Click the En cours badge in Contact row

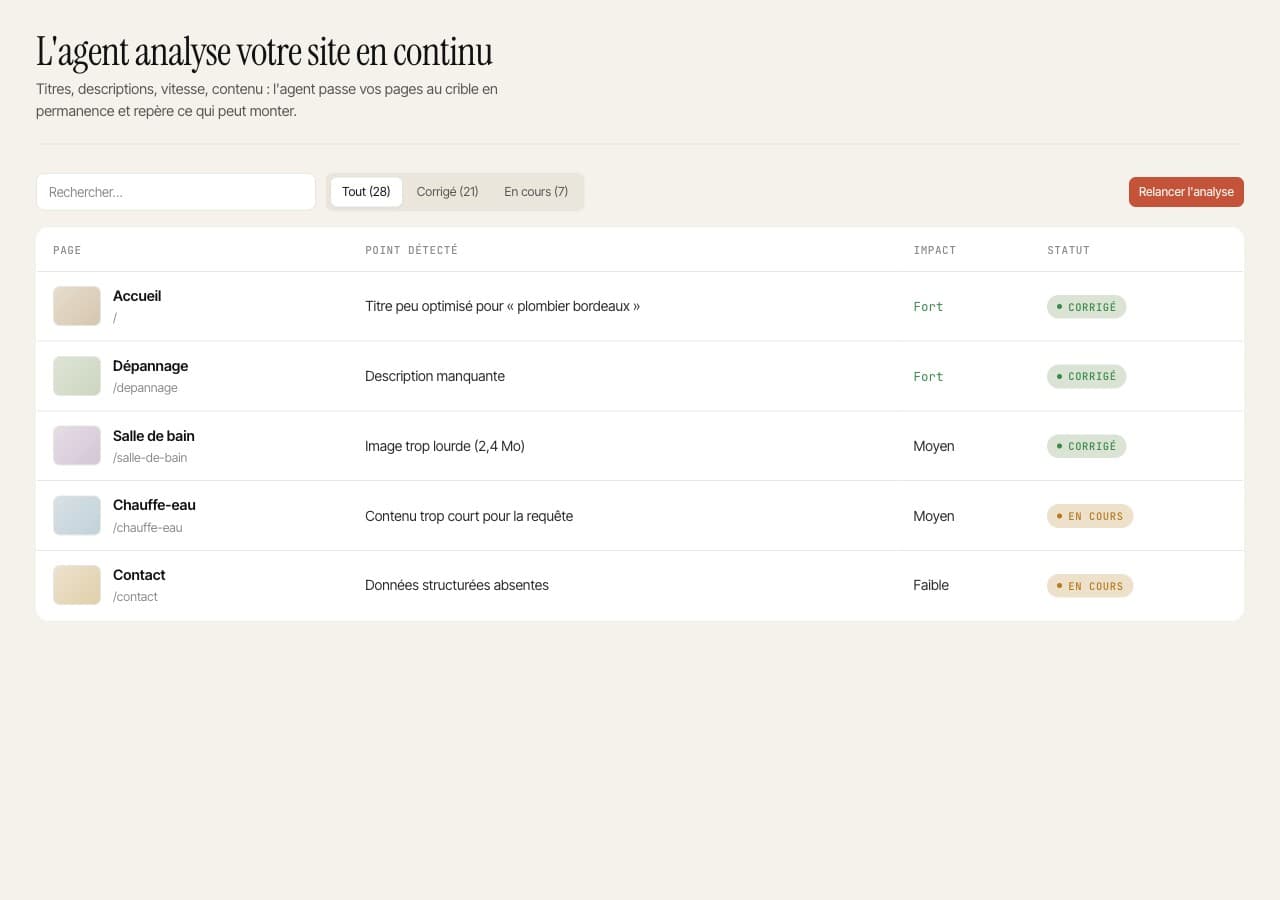coord(1090,586)
